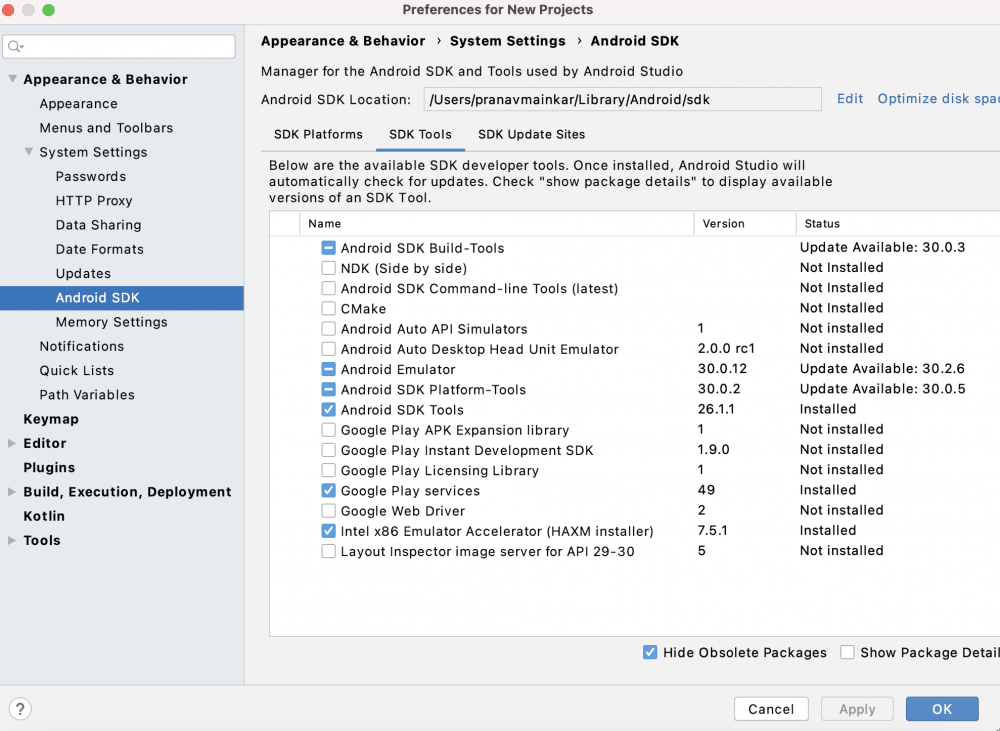Screen dimensions: 1000x731
Task: Switch to the SDK Platforms tab
Action: [318, 135]
